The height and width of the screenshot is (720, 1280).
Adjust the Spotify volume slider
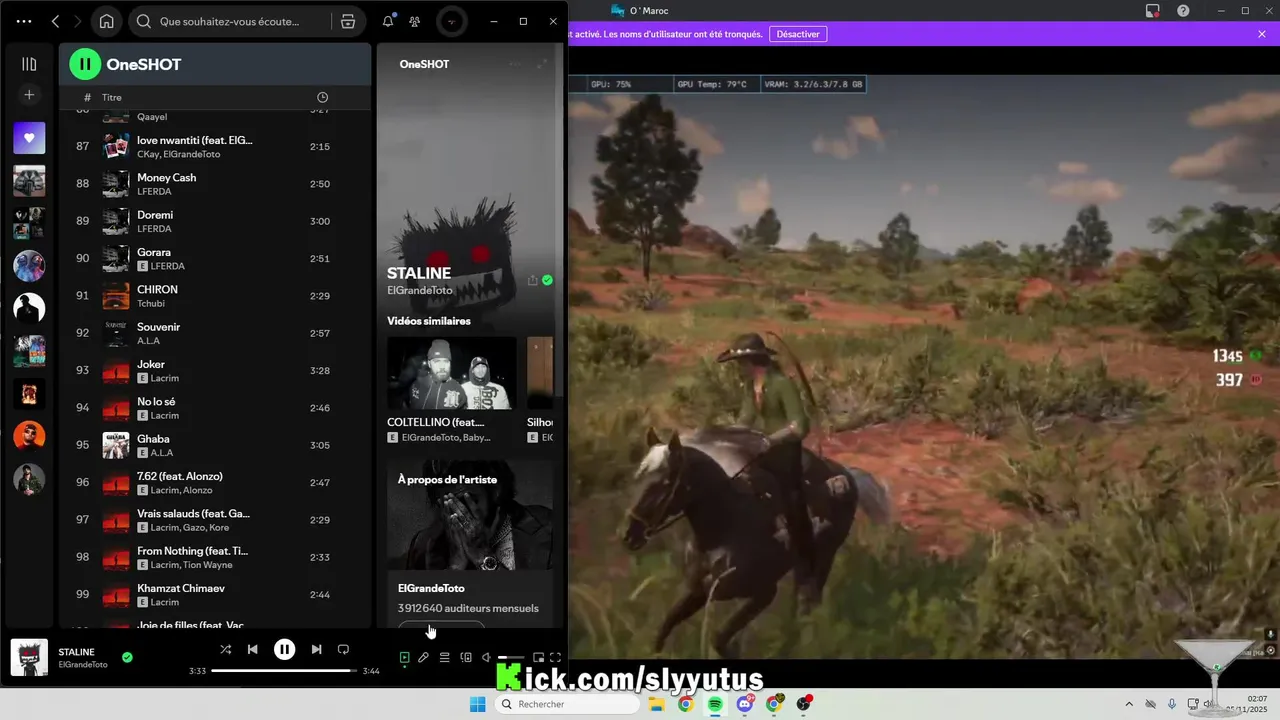point(511,658)
